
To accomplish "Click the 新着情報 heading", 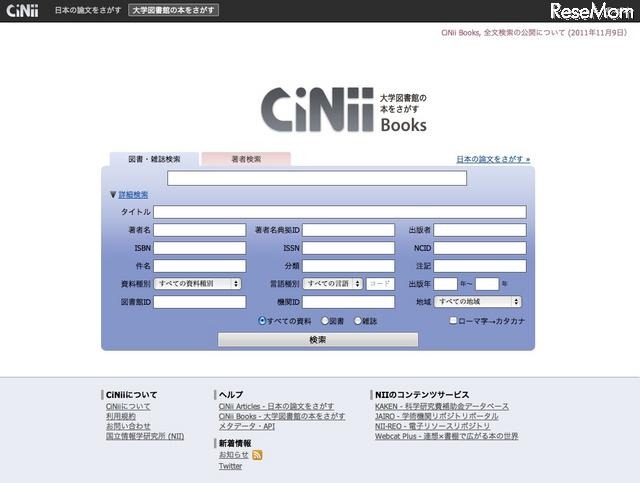I will pyautogui.click(x=235, y=443).
